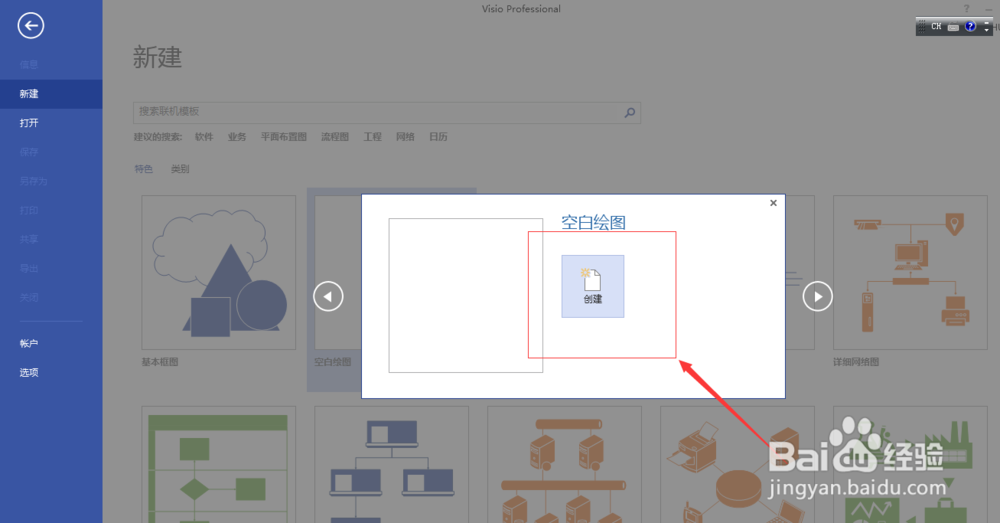Go to previous template with left arrow
1000x523 pixels.
click(x=328, y=297)
